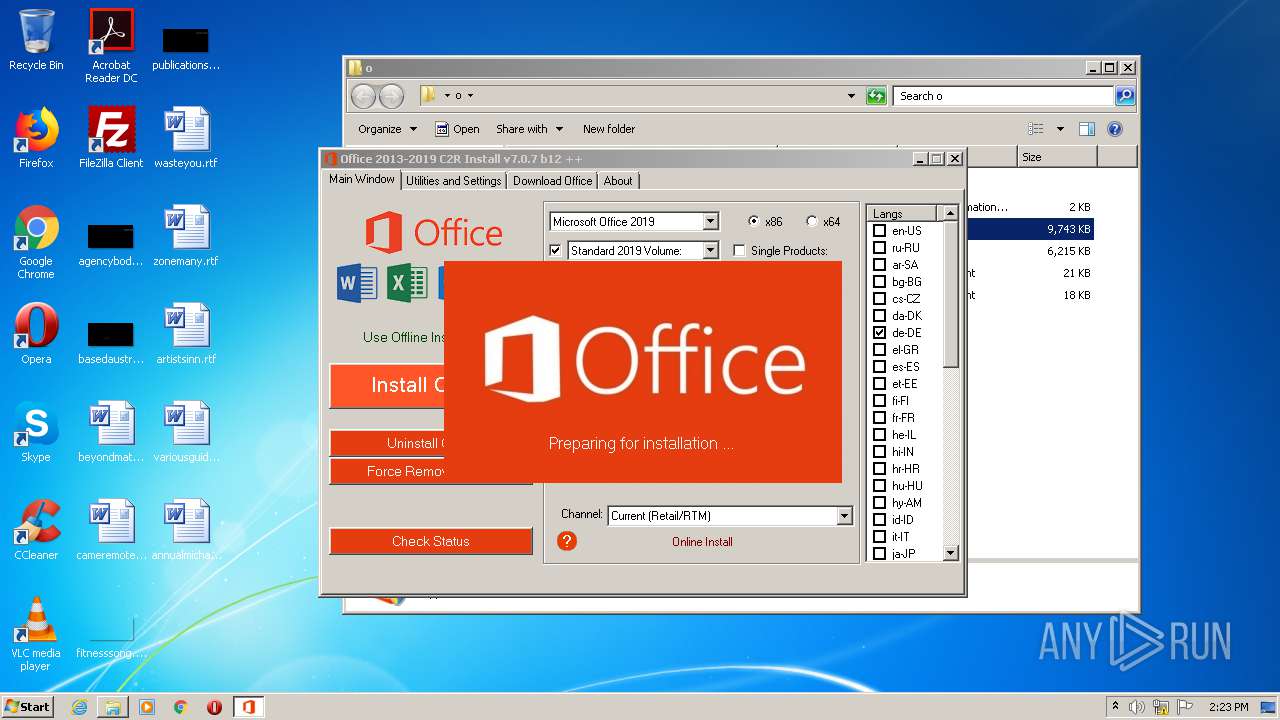Screen dimensions: 1280x720
Task: Open VLC media player desktop icon
Action: click(36, 634)
